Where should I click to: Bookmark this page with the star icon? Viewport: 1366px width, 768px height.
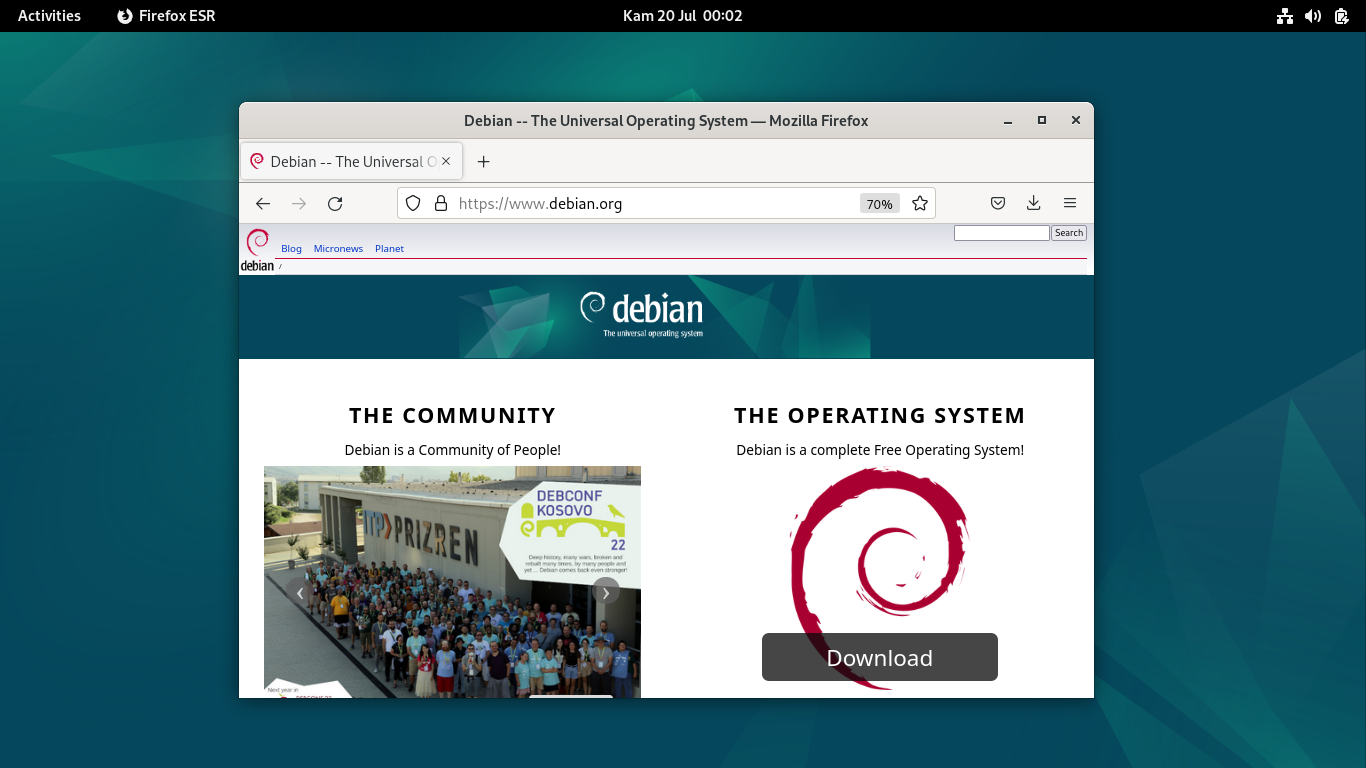tap(920, 203)
